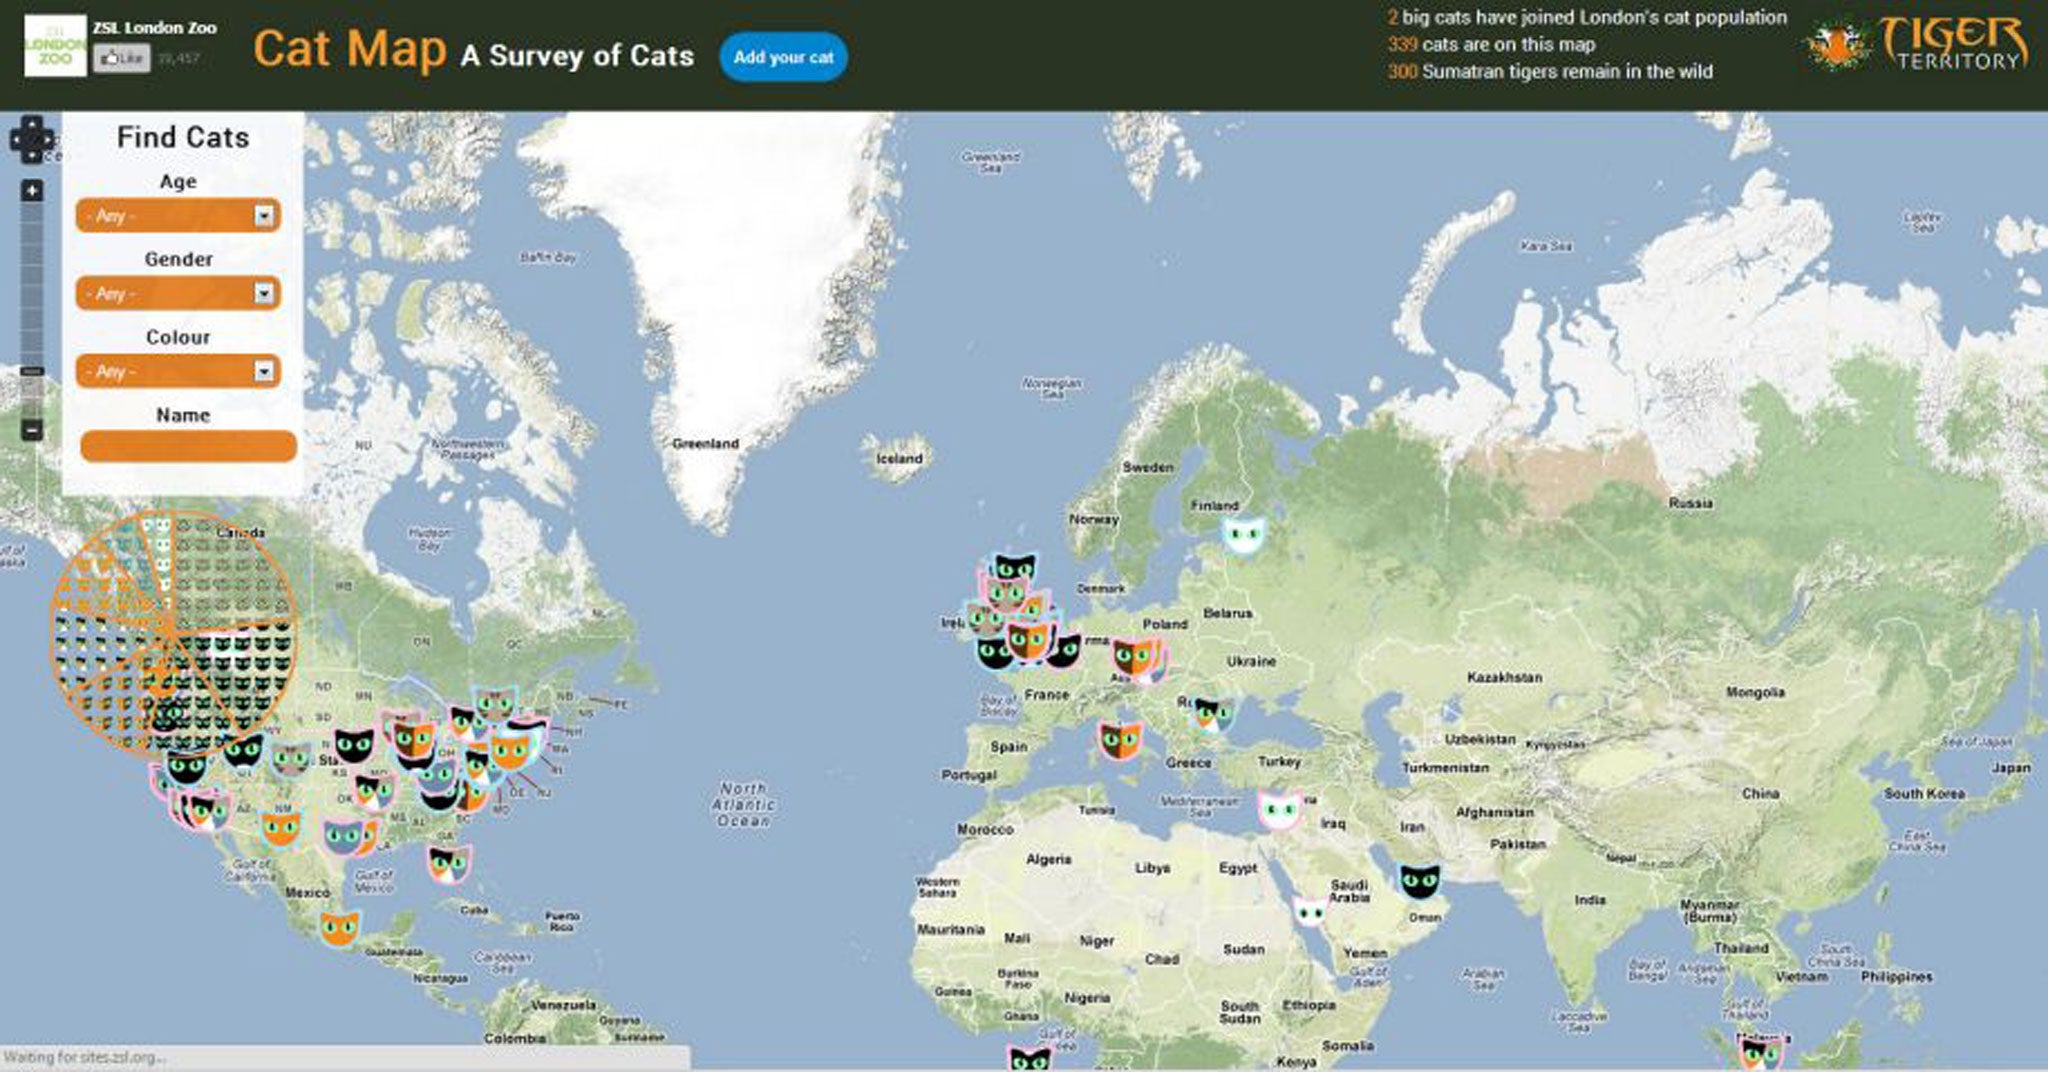This screenshot has width=2048, height=1072.
Task: Click the cat marker near the Black Sea
Action: (1212, 713)
